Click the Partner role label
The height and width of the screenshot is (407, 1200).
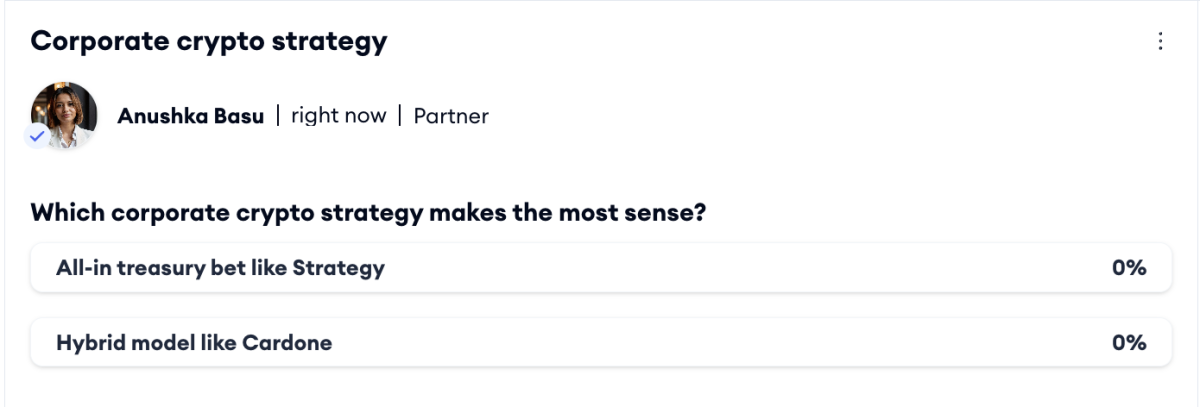[x=451, y=116]
